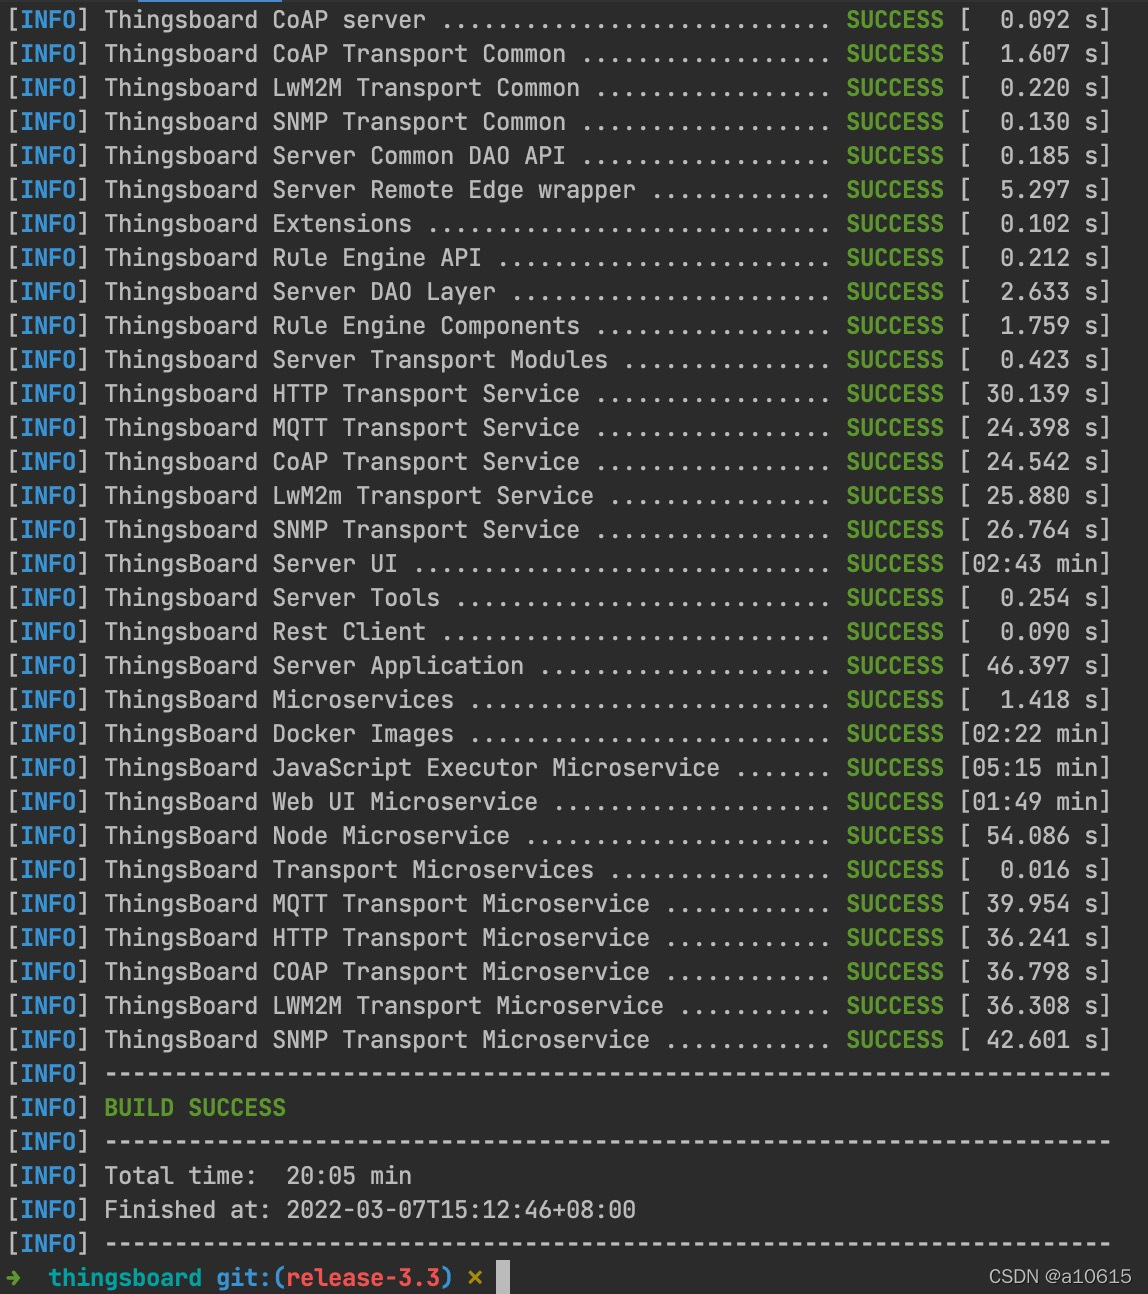Click the '30.139 s' duration value
This screenshot has width=1148, height=1294.
click(1042, 394)
